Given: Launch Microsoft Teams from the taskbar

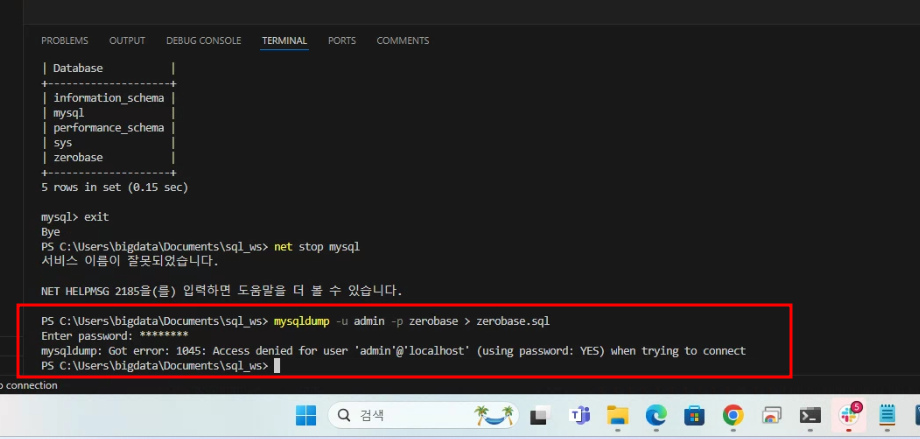Looking at the screenshot, I should point(580,416).
